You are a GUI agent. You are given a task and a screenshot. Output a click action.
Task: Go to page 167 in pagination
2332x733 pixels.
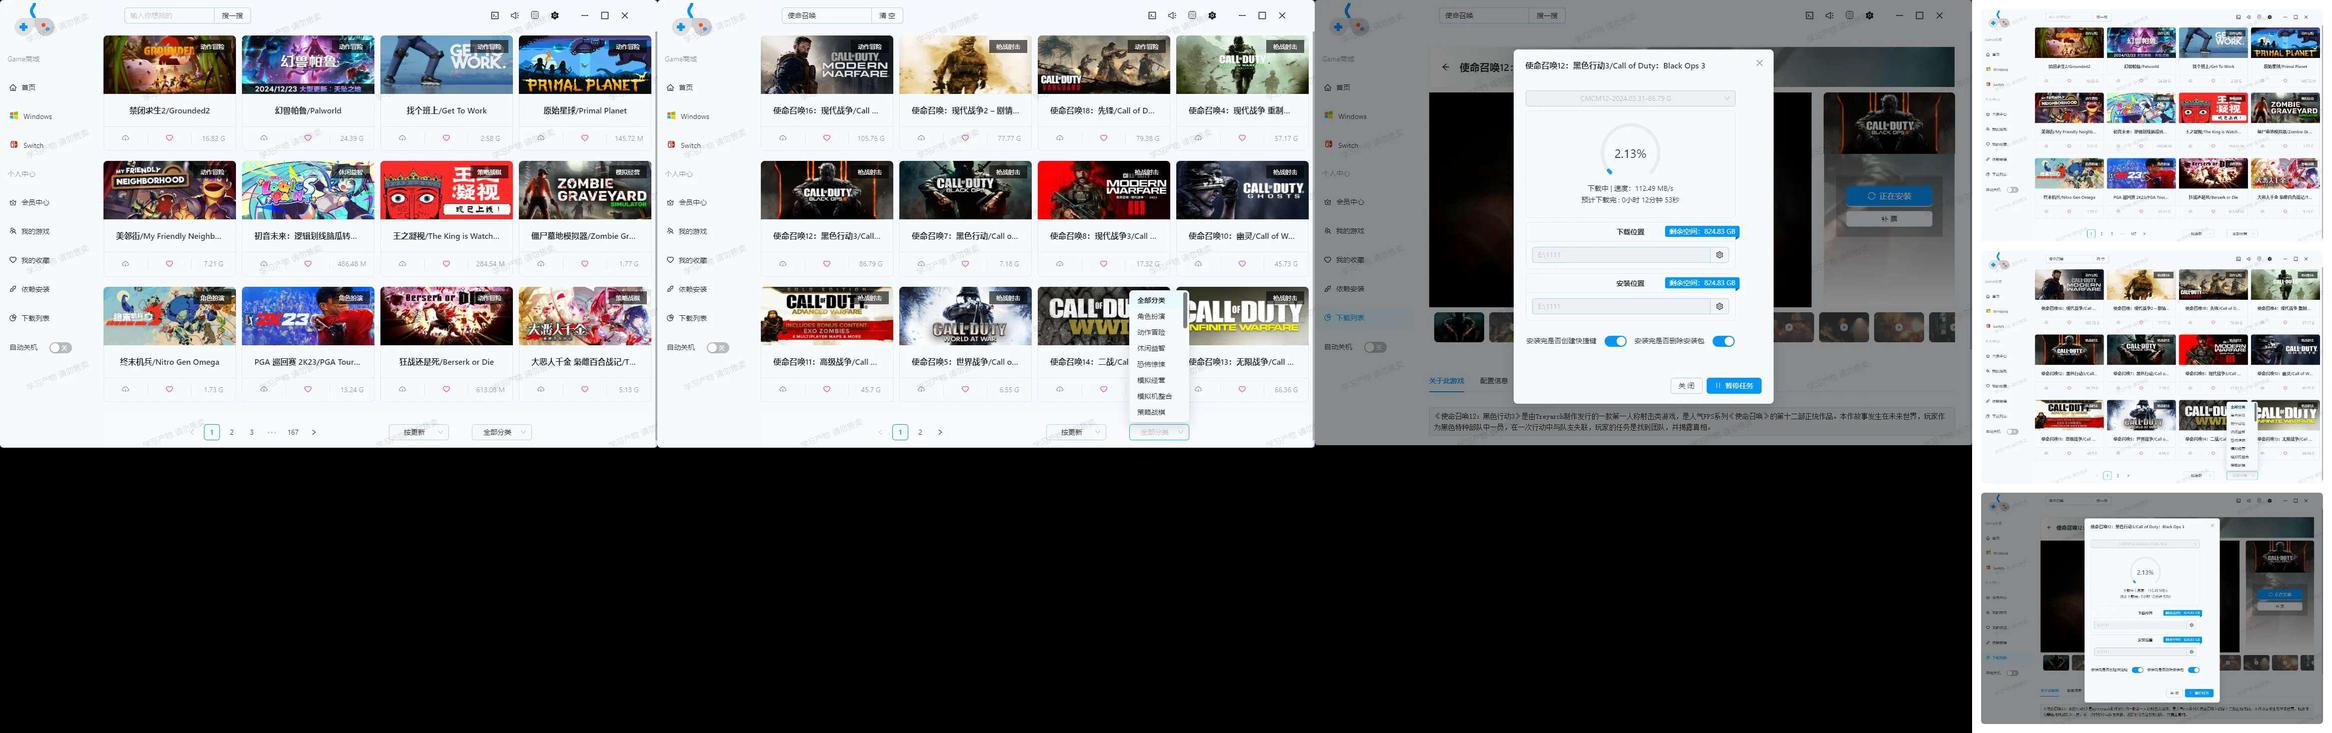pyautogui.click(x=293, y=432)
